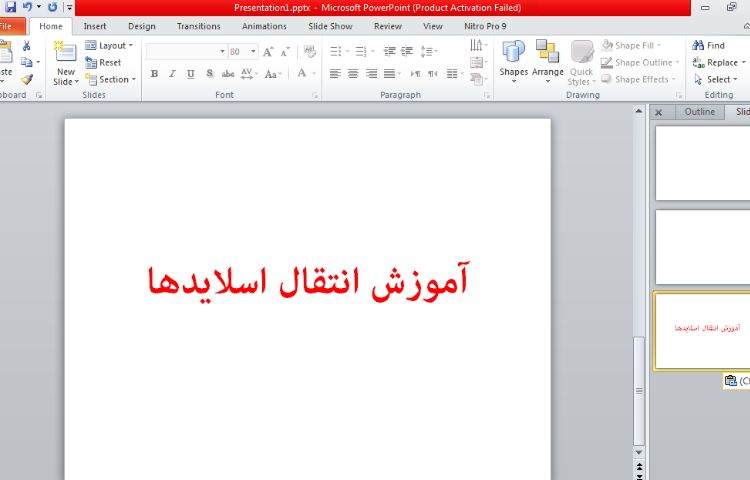The width and height of the screenshot is (750, 480).
Task: Open Align Text options
Action: coord(478,62)
